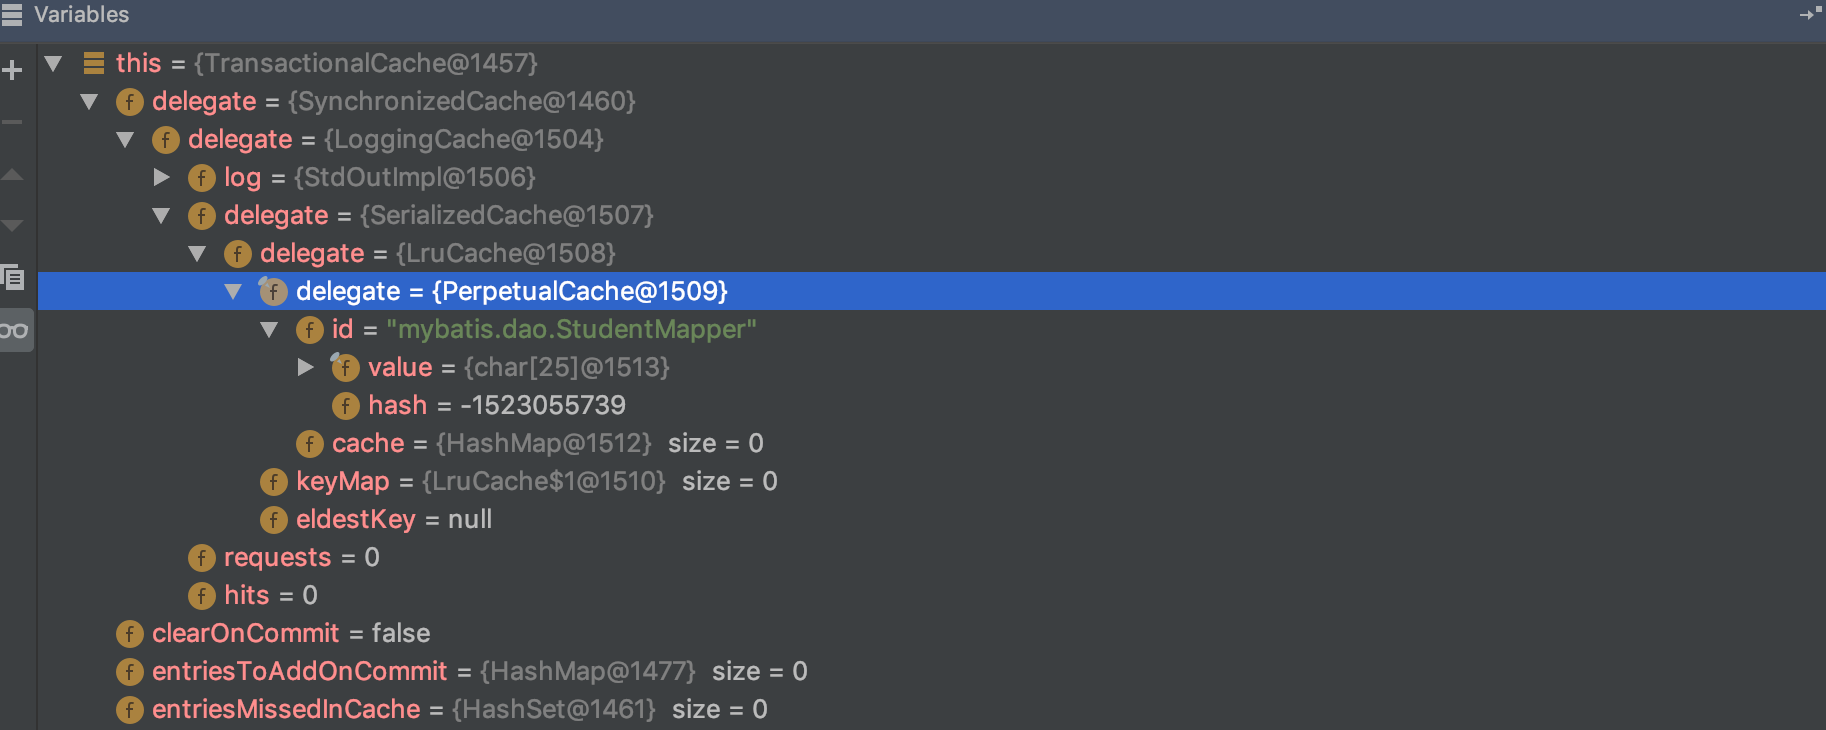Expand the value char[25] node

coord(306,368)
